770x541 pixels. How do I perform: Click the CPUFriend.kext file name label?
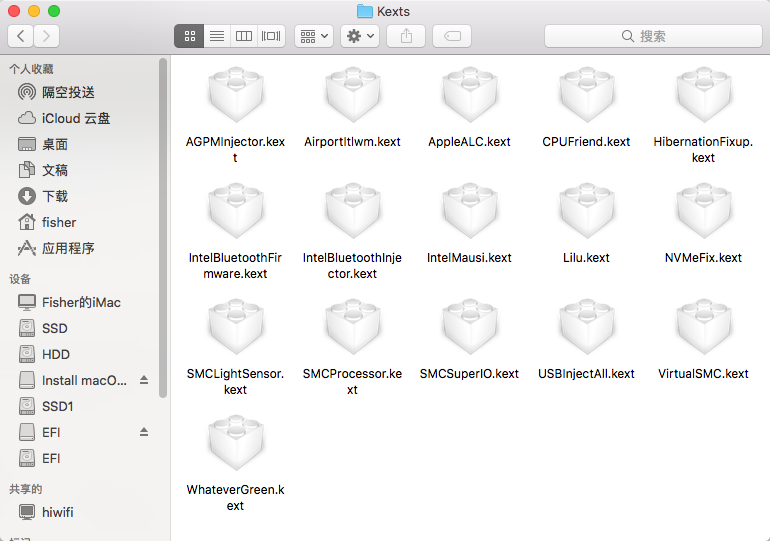point(586,142)
